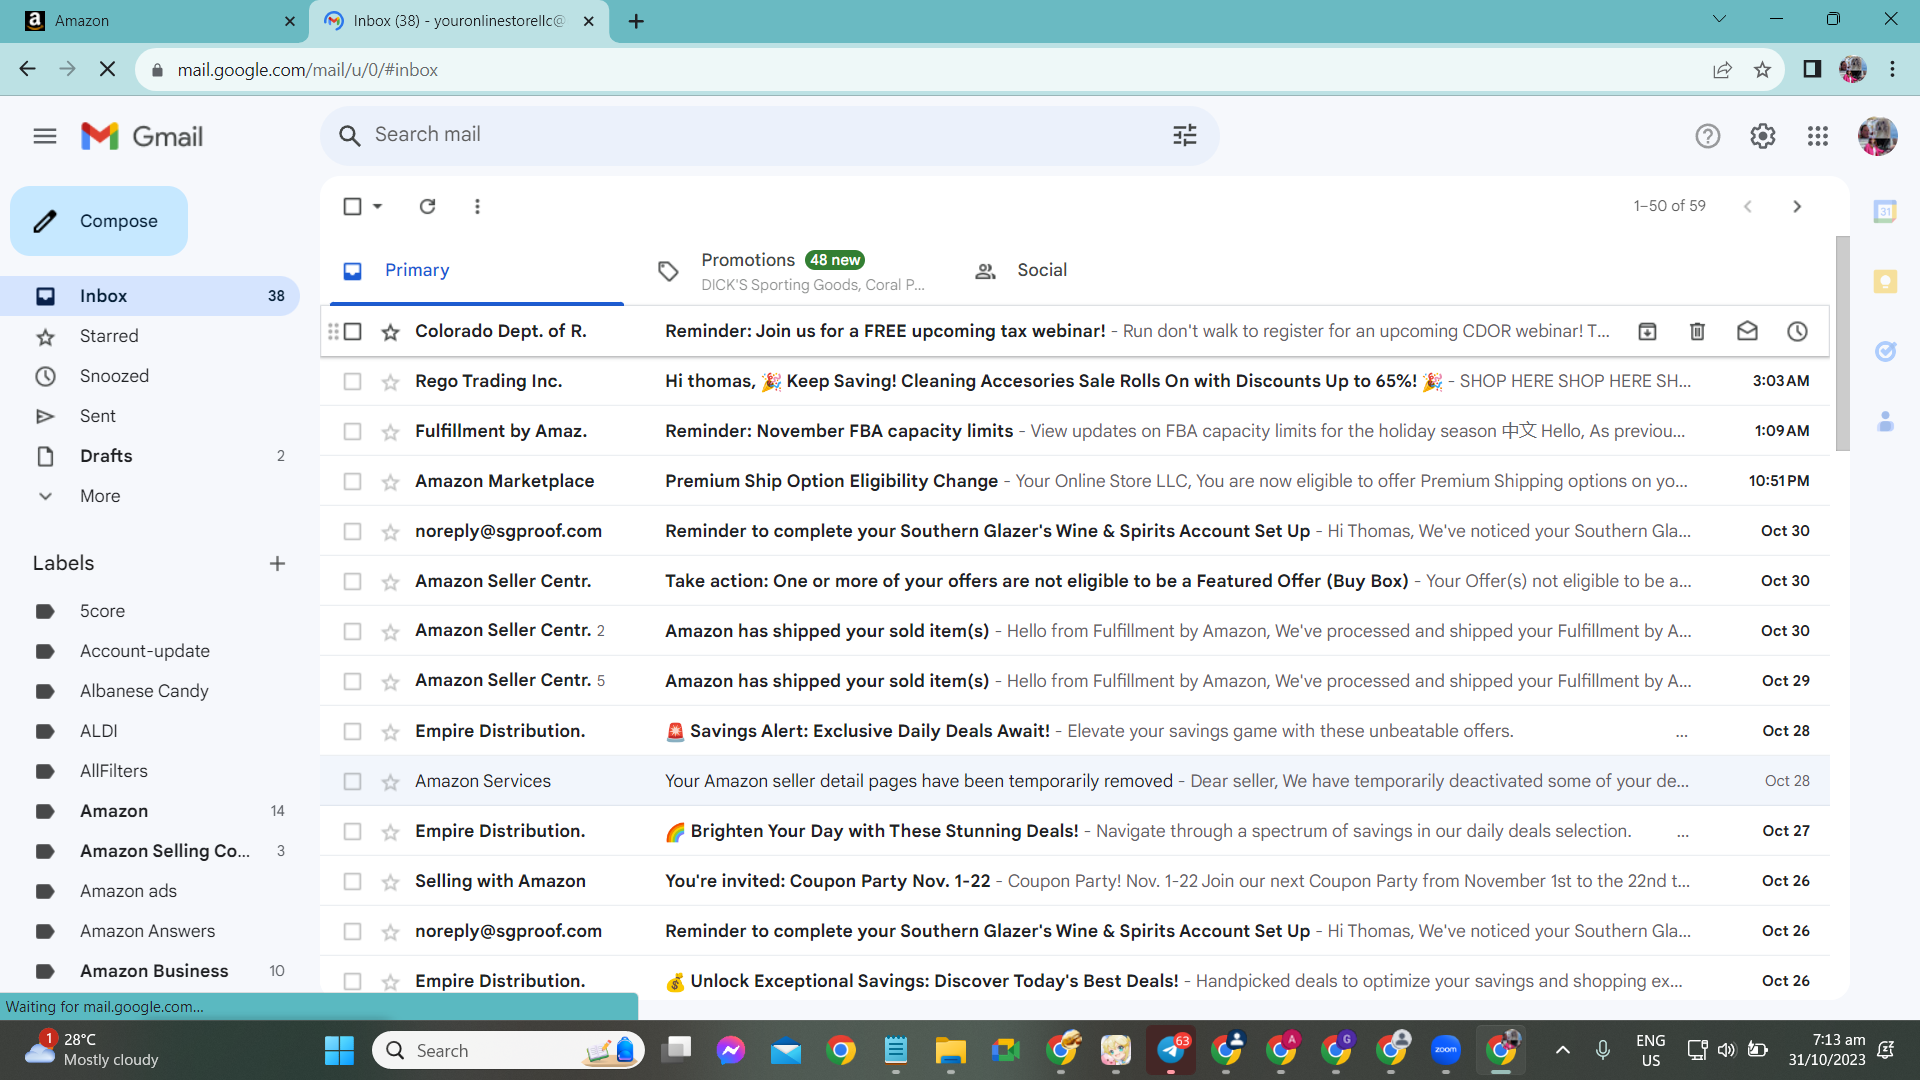Open the main menu hamburger icon
This screenshot has height=1080, width=1920.
(45, 136)
